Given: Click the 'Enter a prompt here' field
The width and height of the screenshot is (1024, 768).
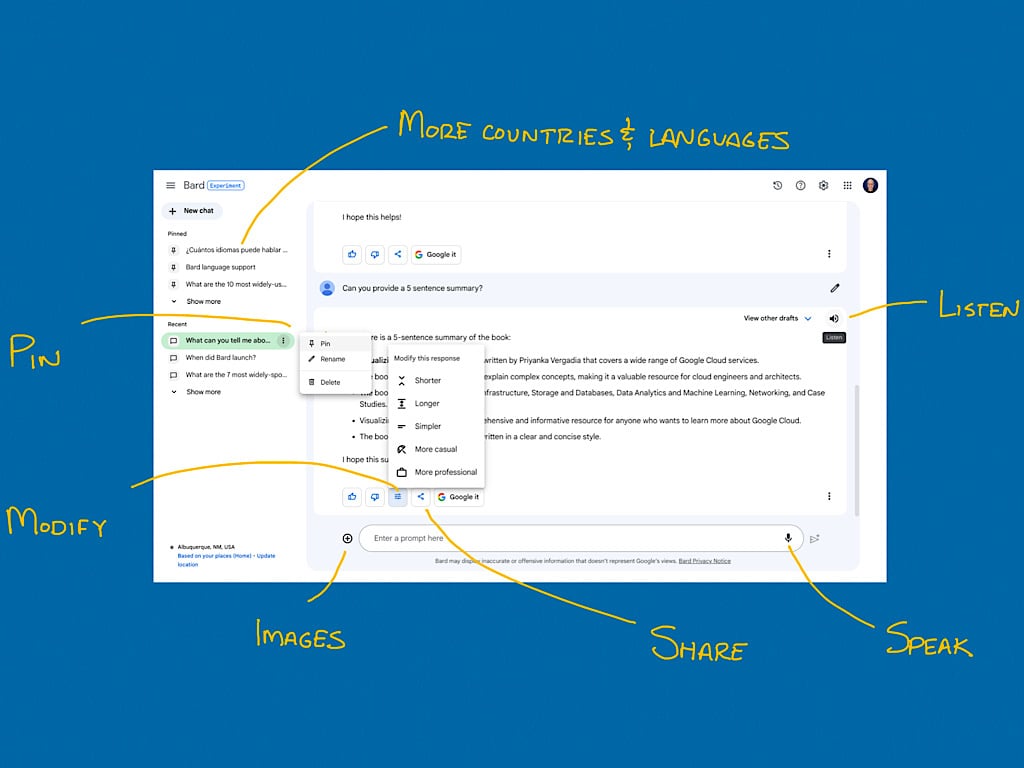Looking at the screenshot, I should [x=581, y=539].
